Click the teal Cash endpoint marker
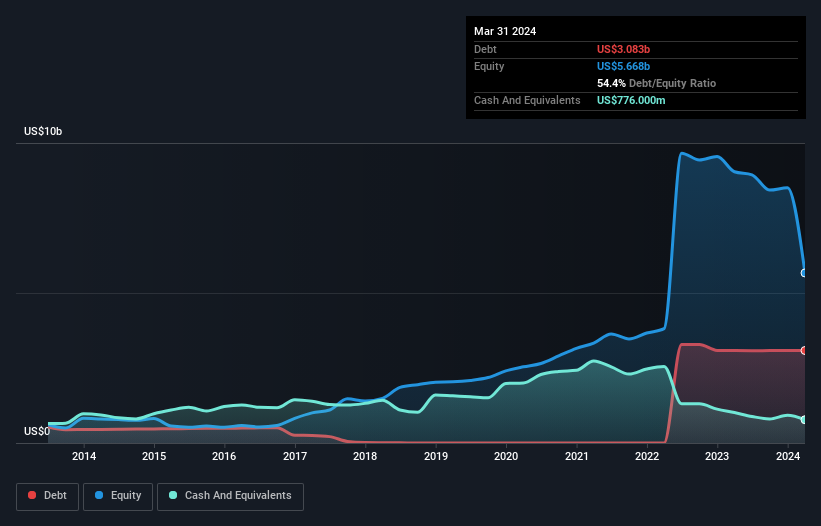The height and width of the screenshot is (526, 821). click(804, 420)
